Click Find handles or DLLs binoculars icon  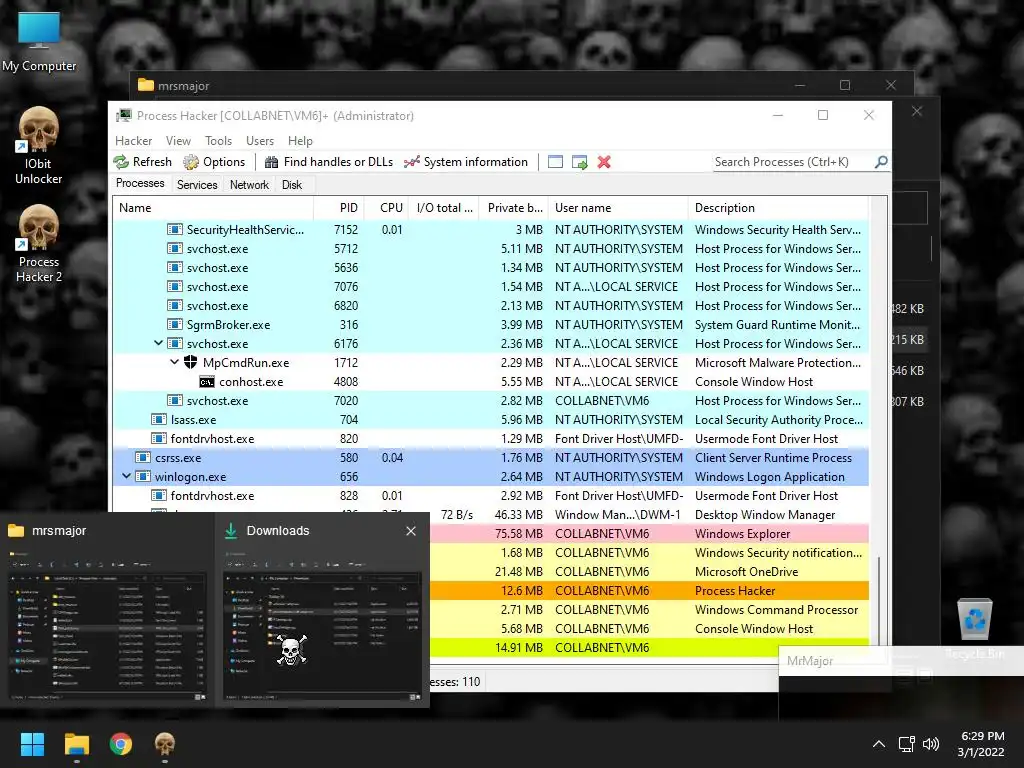(272, 162)
